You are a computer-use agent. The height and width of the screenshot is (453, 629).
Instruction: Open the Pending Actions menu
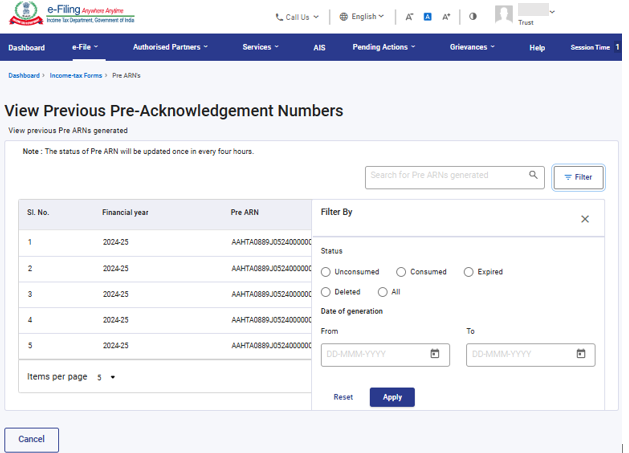385,47
